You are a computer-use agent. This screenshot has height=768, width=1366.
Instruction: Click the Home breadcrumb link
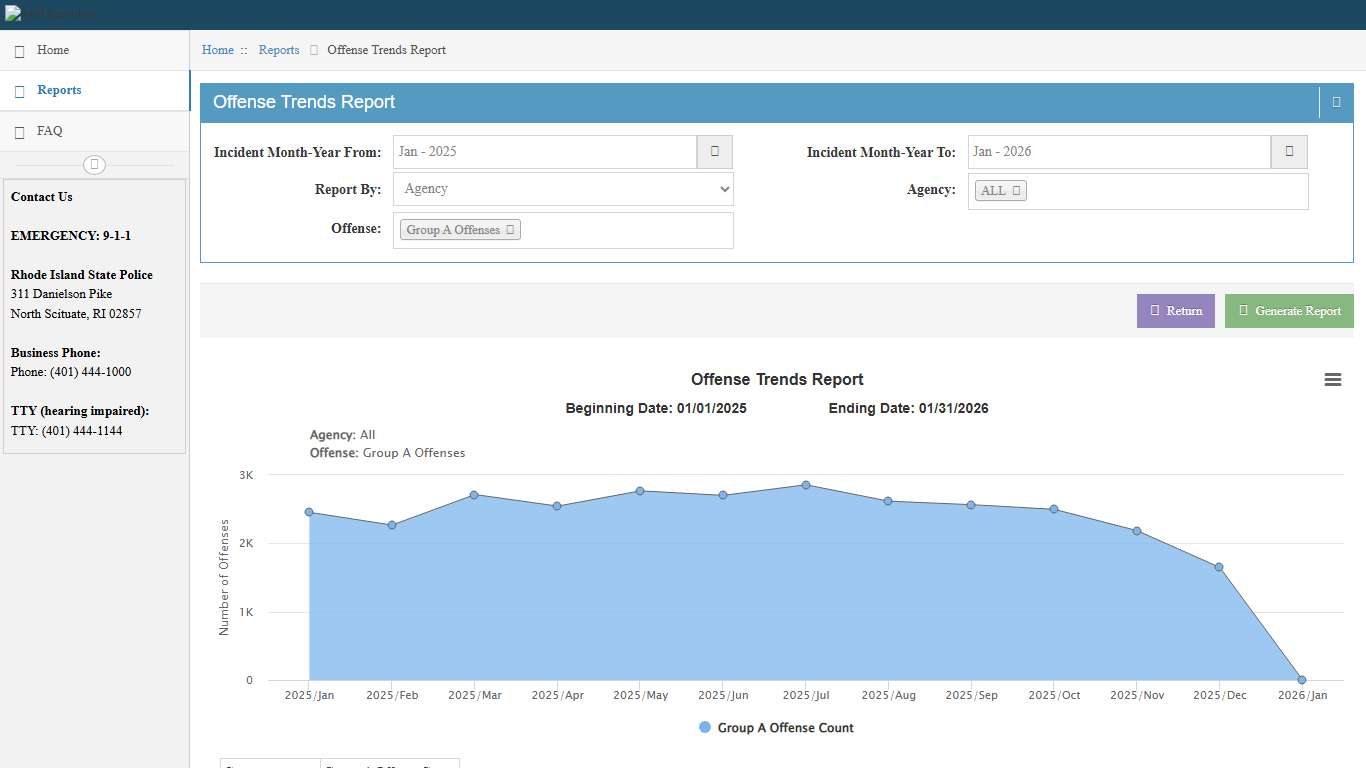click(x=217, y=50)
